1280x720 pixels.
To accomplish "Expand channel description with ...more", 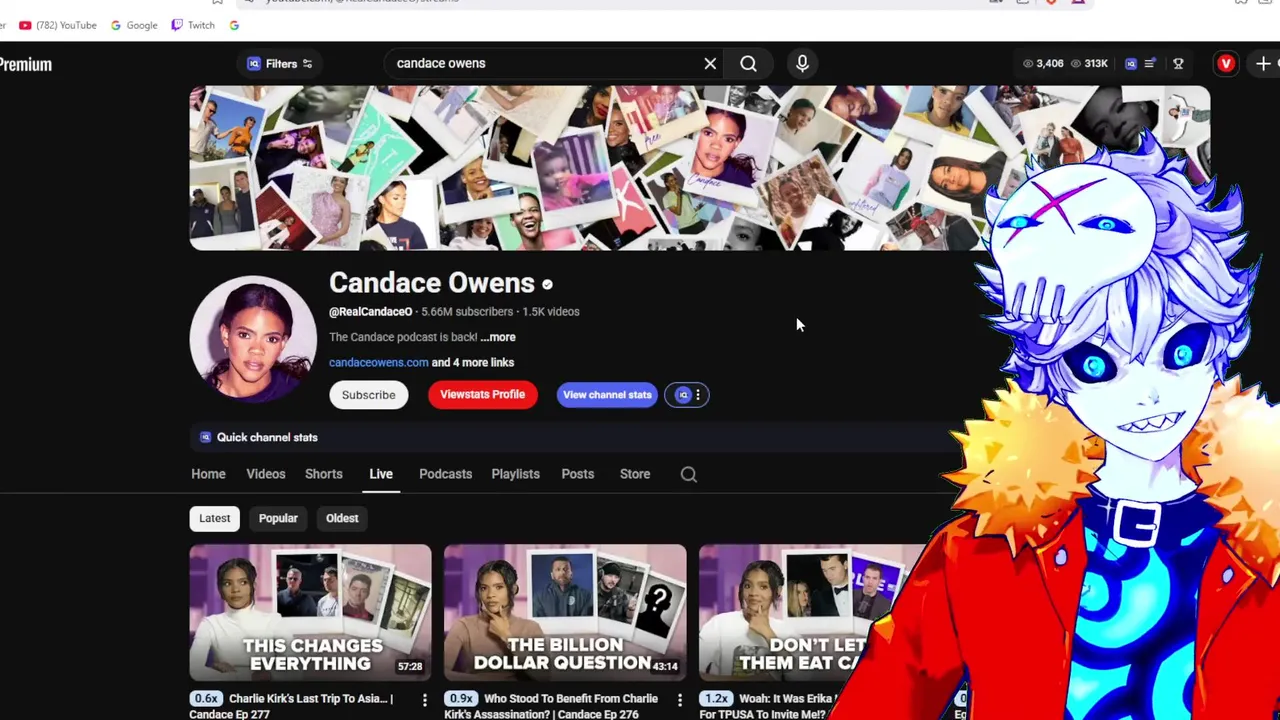I will [498, 337].
